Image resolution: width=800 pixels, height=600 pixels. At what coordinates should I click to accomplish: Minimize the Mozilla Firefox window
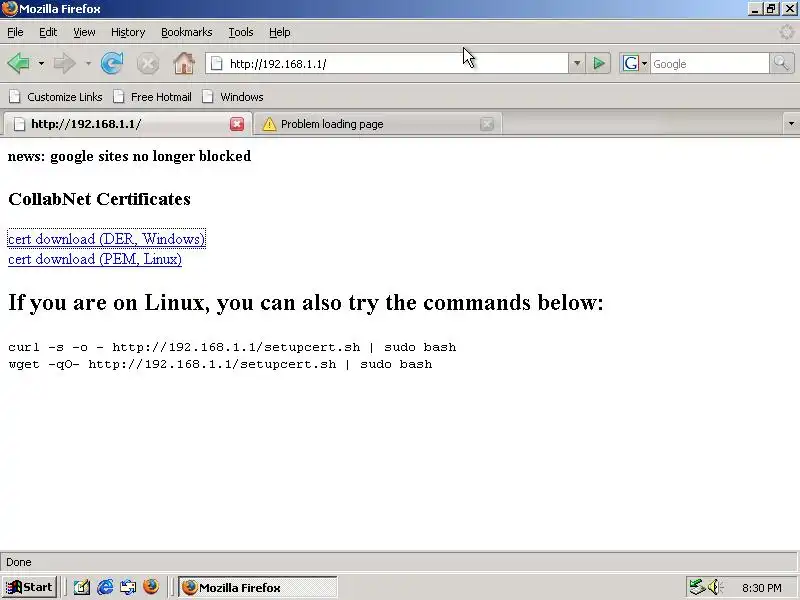click(x=755, y=9)
